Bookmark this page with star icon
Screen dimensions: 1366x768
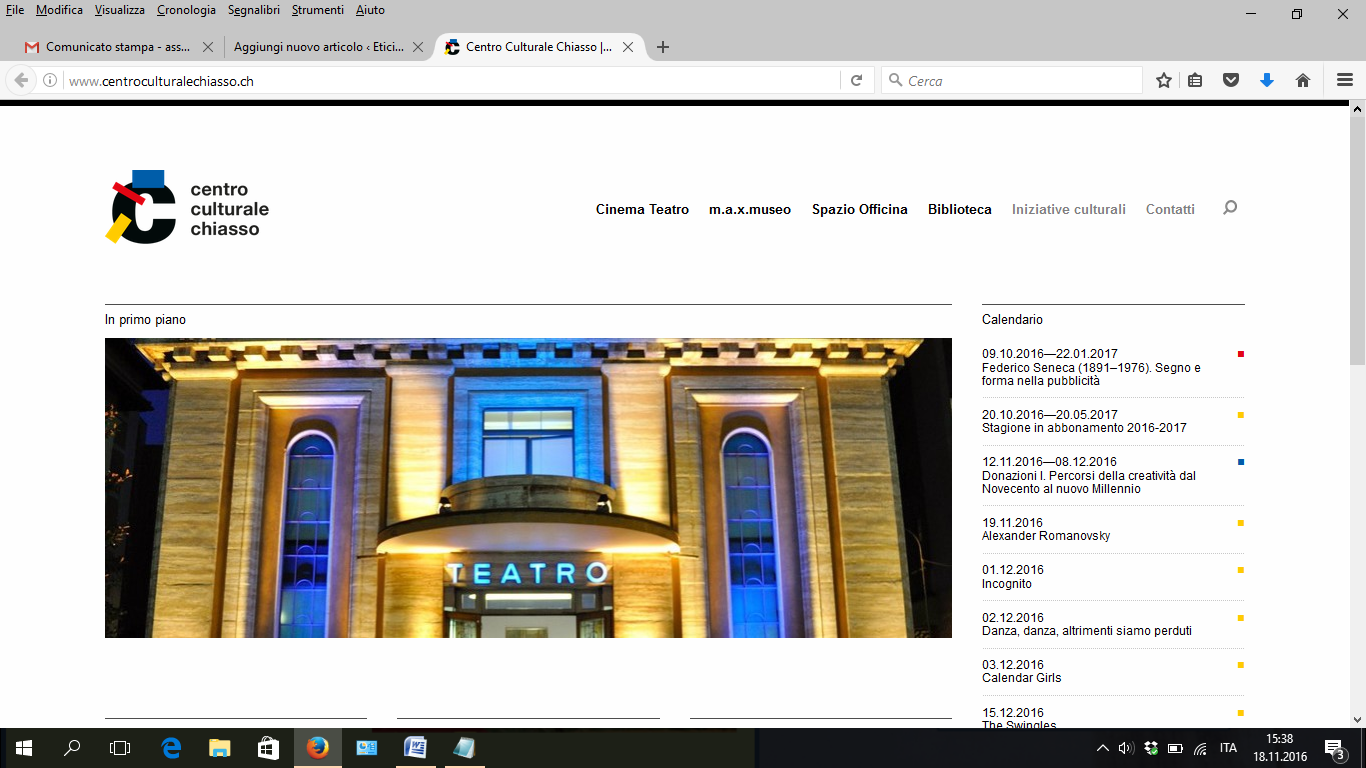pyautogui.click(x=1164, y=81)
